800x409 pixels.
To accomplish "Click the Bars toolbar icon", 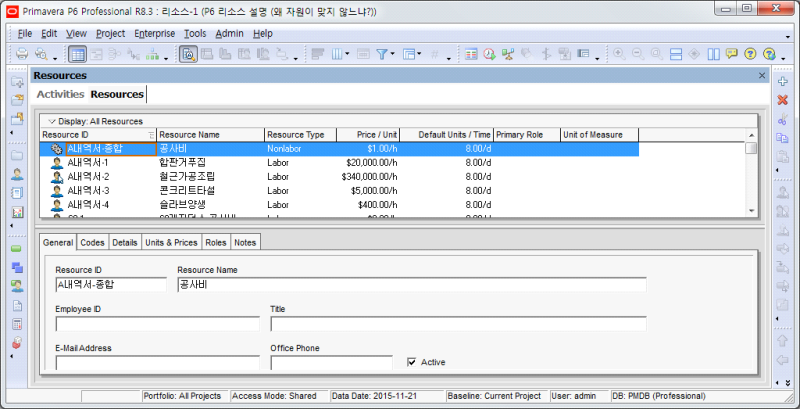I will click(x=318, y=54).
